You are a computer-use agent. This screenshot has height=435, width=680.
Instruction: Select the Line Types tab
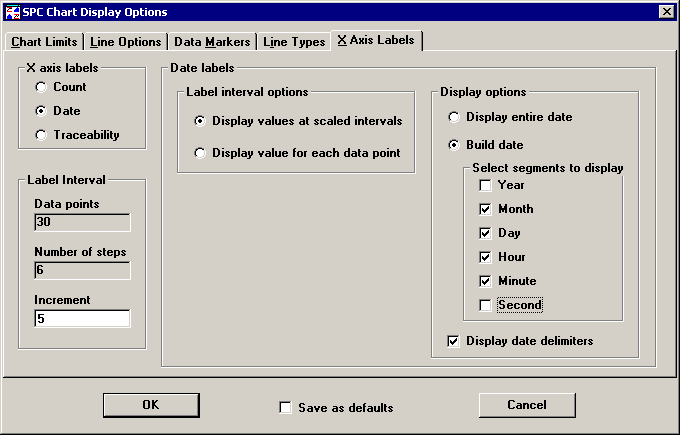coord(293,42)
